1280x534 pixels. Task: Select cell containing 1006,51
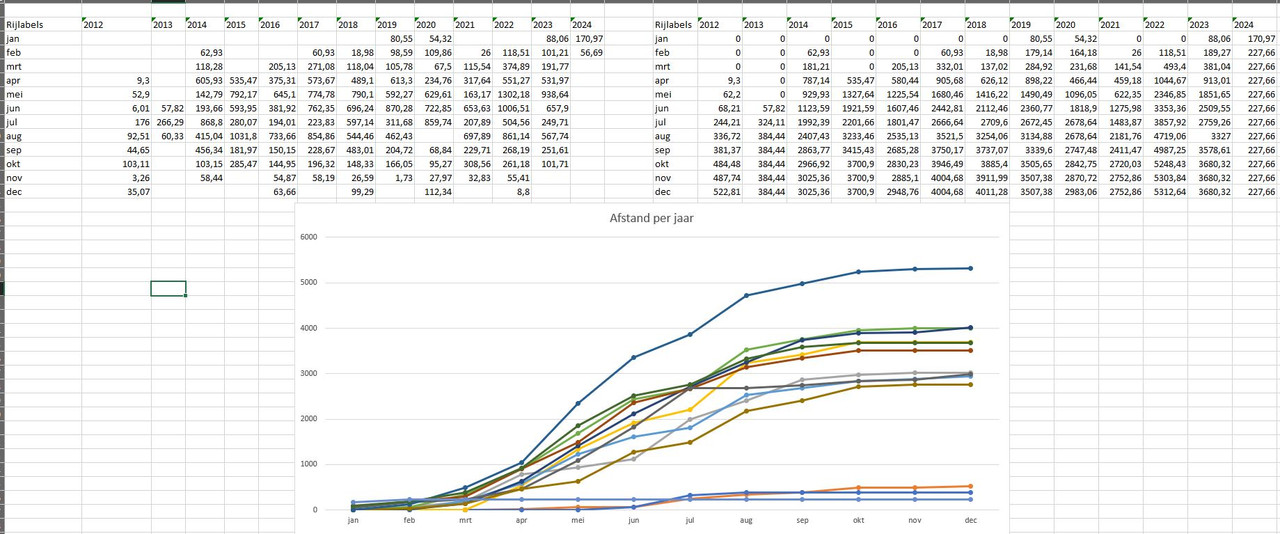tap(512, 107)
